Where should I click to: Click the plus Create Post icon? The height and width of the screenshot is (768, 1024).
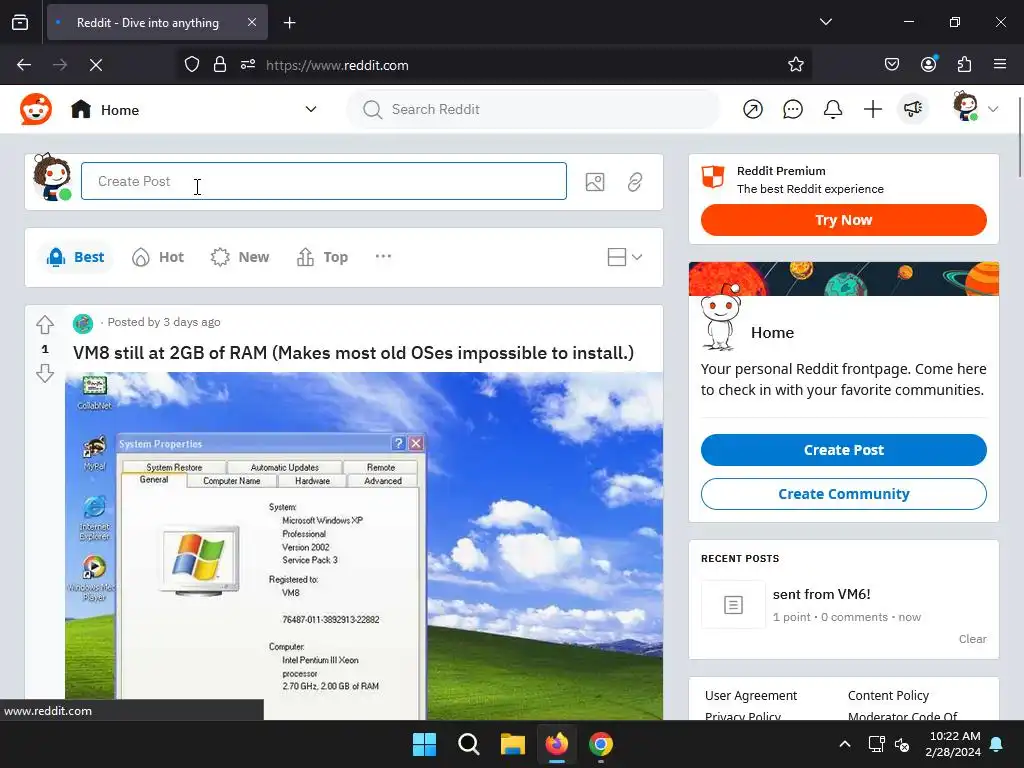click(x=872, y=109)
